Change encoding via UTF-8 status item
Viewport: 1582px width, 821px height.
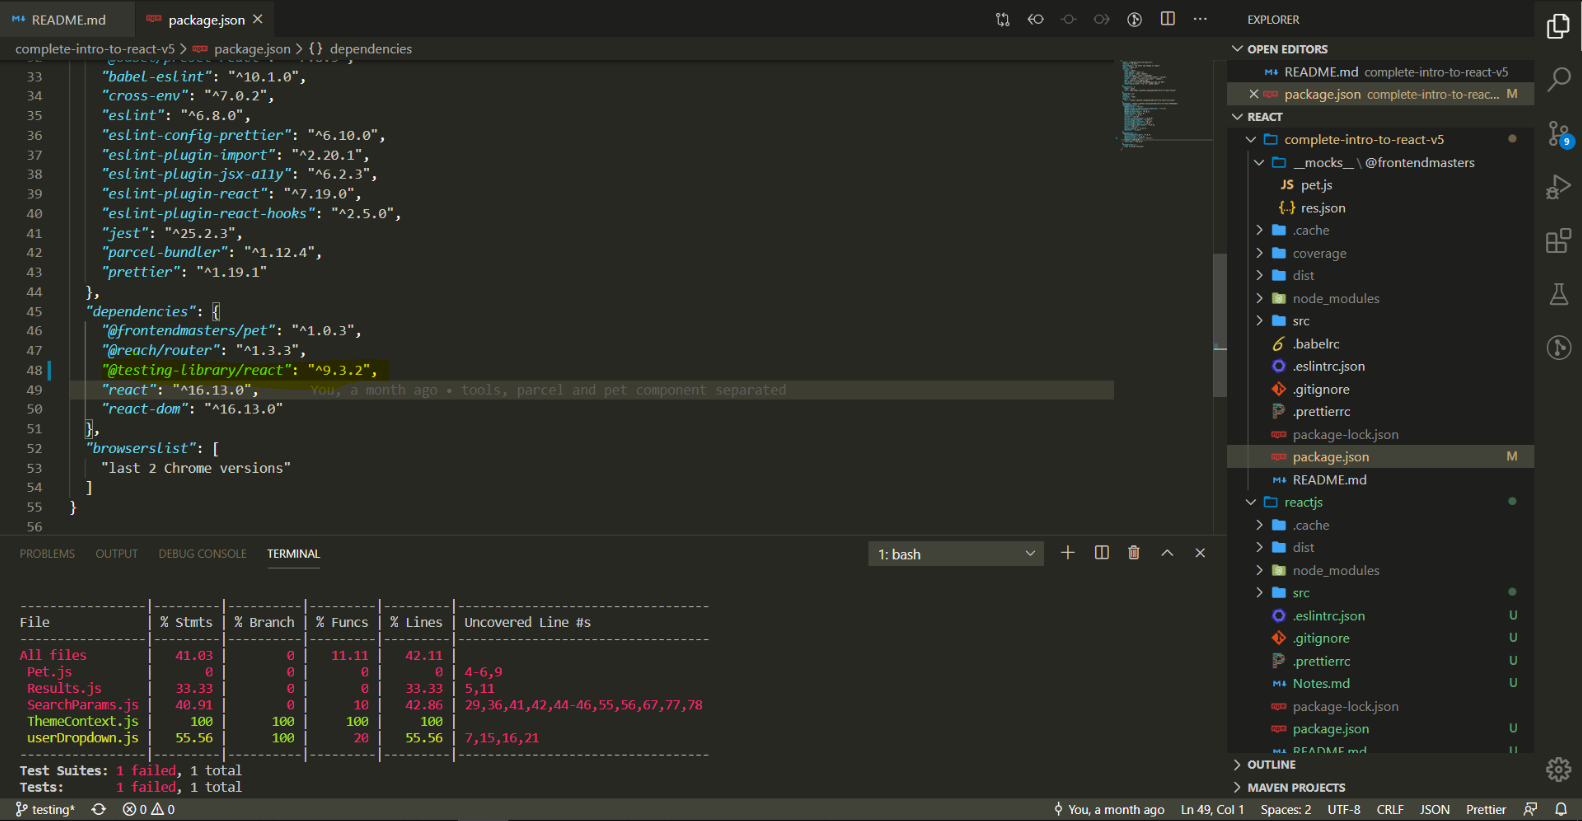click(x=1344, y=810)
